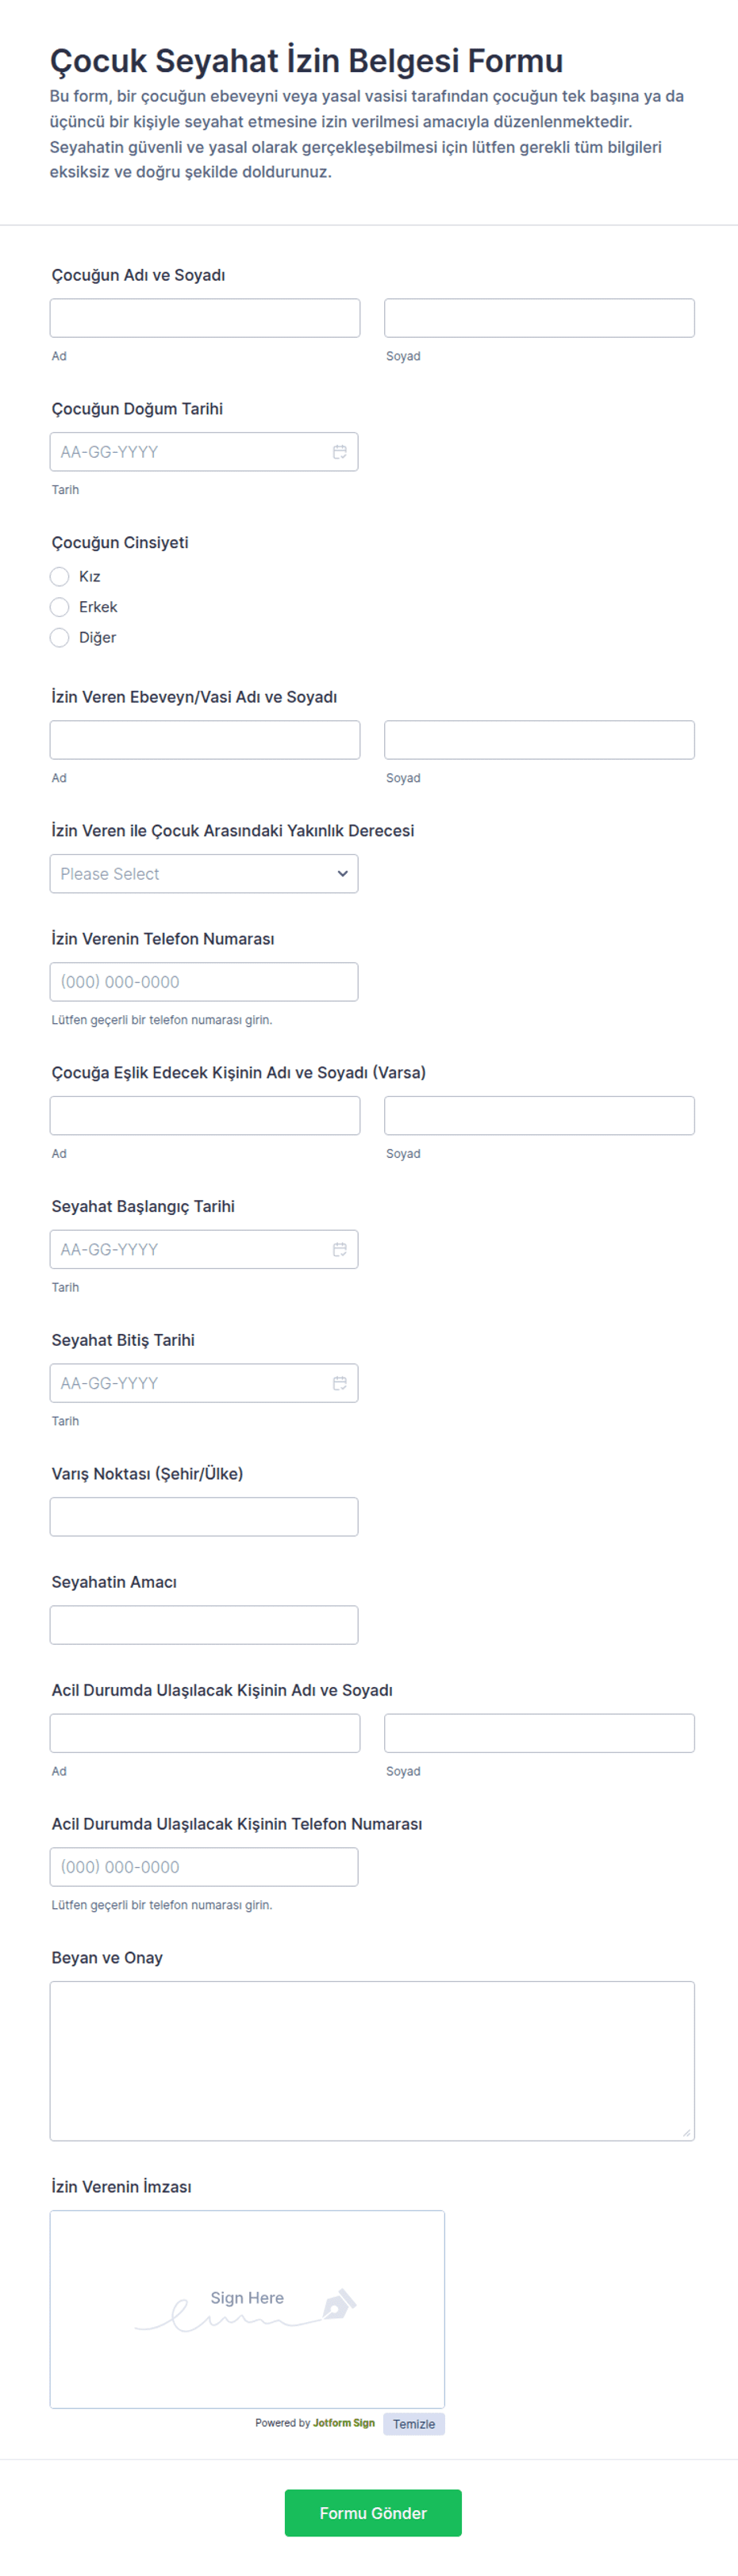Screen dimensions: 738x2576
Task: Open calendar icon for child's birth date
Action: coord(339,452)
